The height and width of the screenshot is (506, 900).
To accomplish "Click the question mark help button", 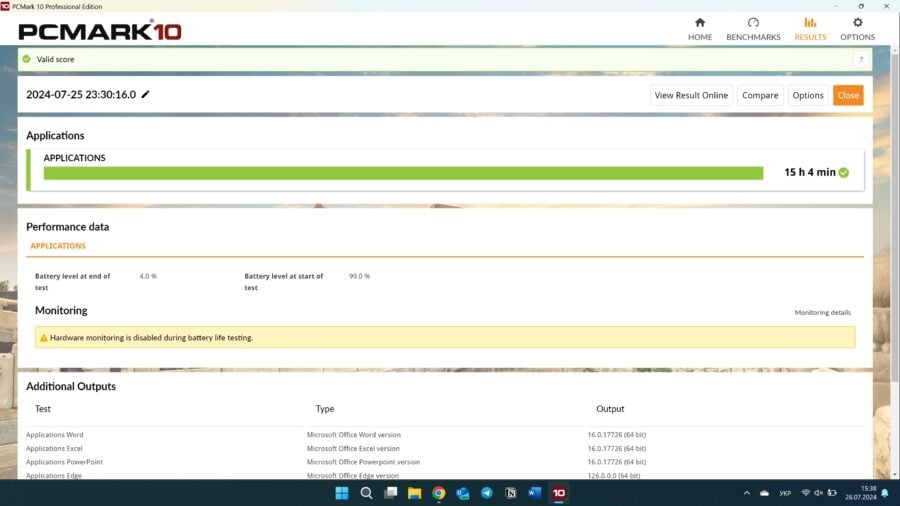I will coord(861,59).
